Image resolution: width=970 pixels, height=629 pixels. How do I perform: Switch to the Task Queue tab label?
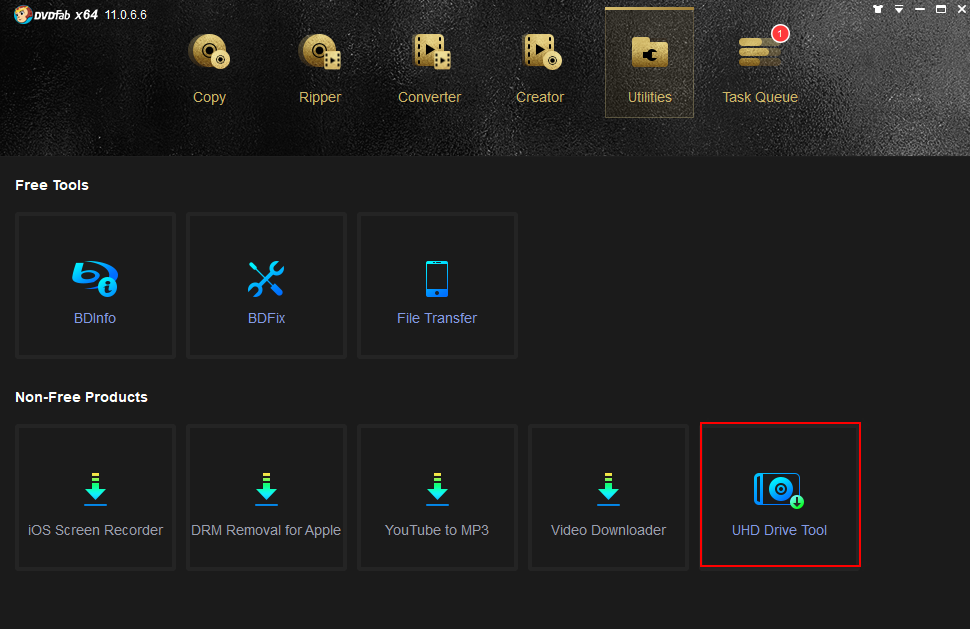coord(760,97)
